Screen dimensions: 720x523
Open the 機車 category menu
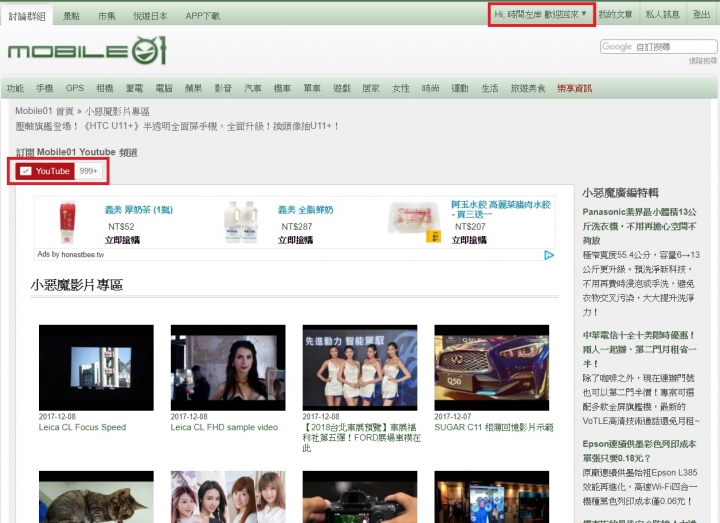(282, 88)
